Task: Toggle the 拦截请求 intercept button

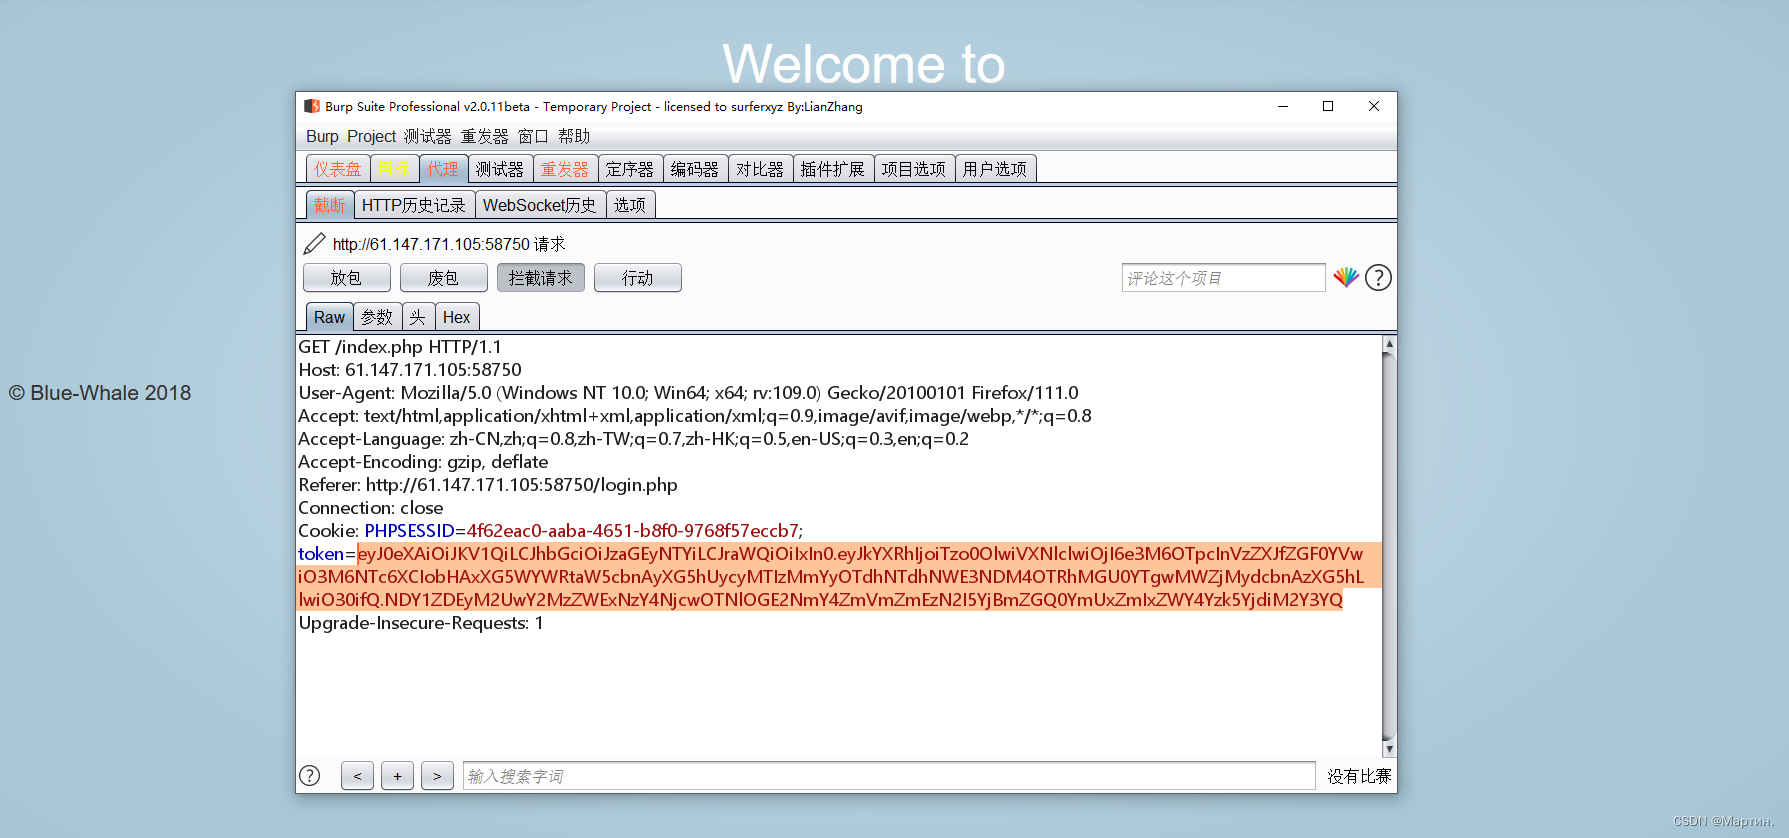Action: 540,278
